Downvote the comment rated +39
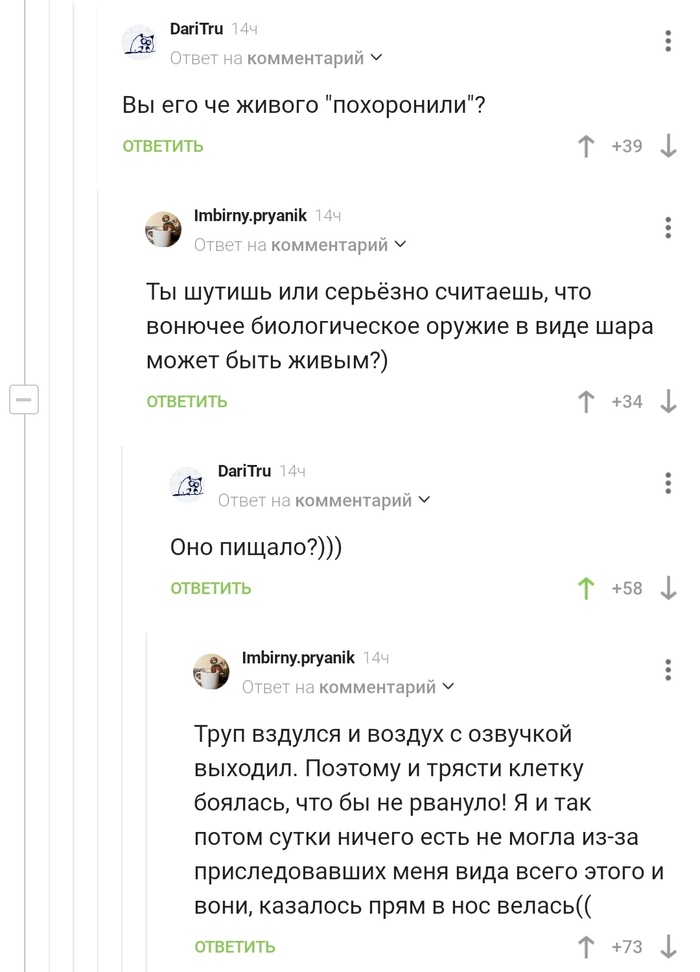 [x=668, y=147]
